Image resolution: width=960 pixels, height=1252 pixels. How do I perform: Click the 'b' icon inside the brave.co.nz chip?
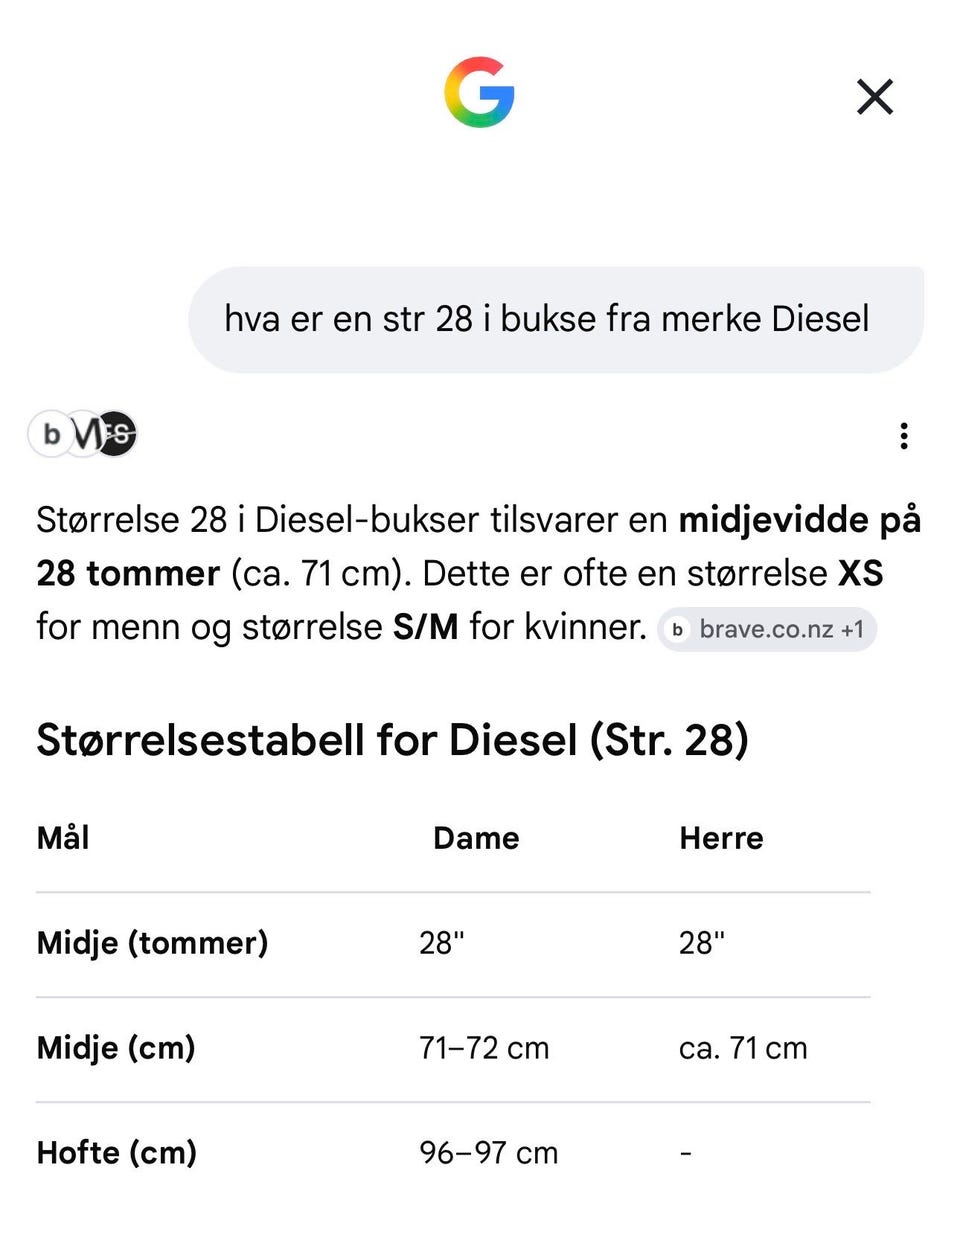(x=678, y=629)
